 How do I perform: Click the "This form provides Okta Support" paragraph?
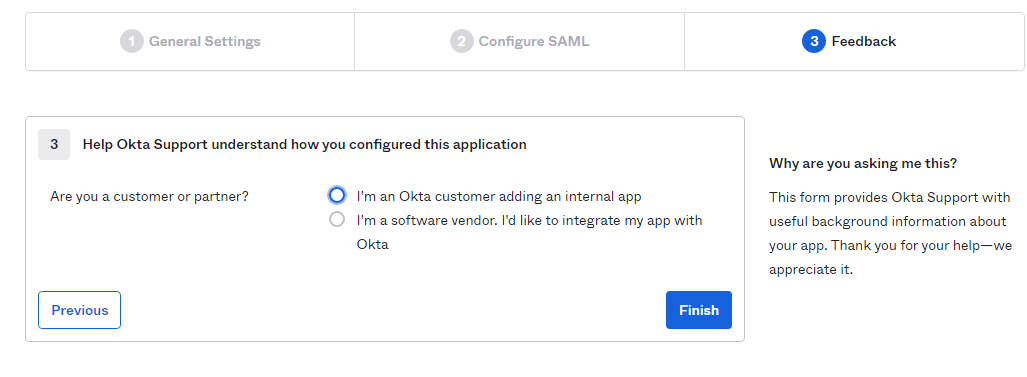coord(892,234)
